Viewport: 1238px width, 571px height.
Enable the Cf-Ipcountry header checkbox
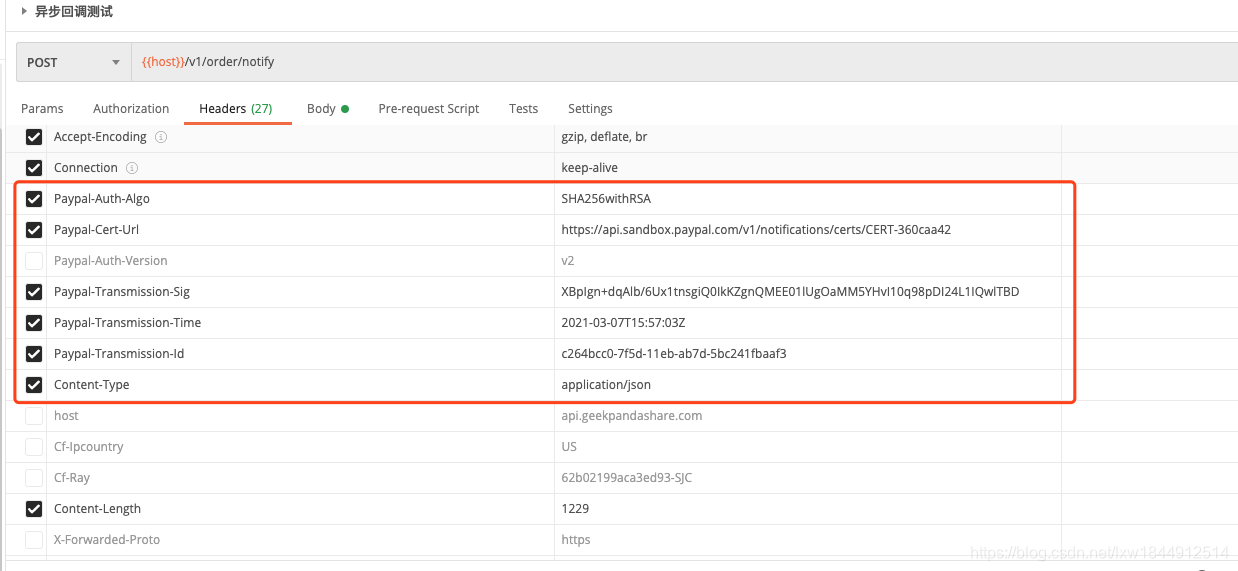pyautogui.click(x=34, y=447)
